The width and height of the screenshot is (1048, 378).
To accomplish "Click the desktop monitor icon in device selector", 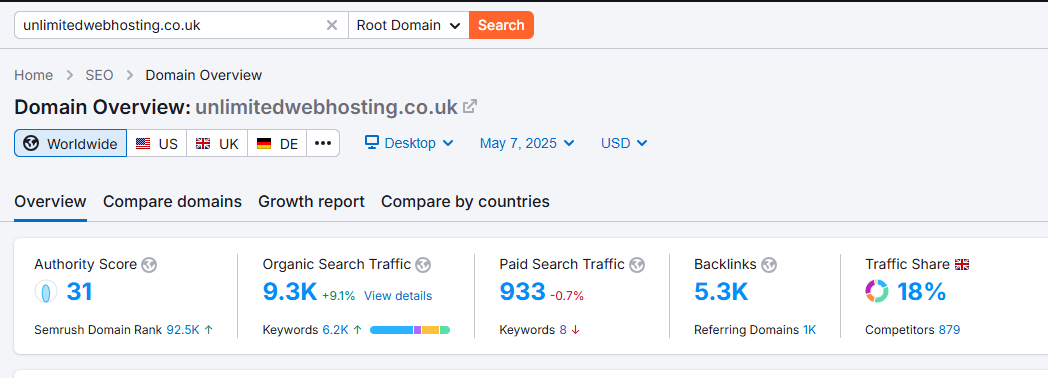I will click(372, 142).
